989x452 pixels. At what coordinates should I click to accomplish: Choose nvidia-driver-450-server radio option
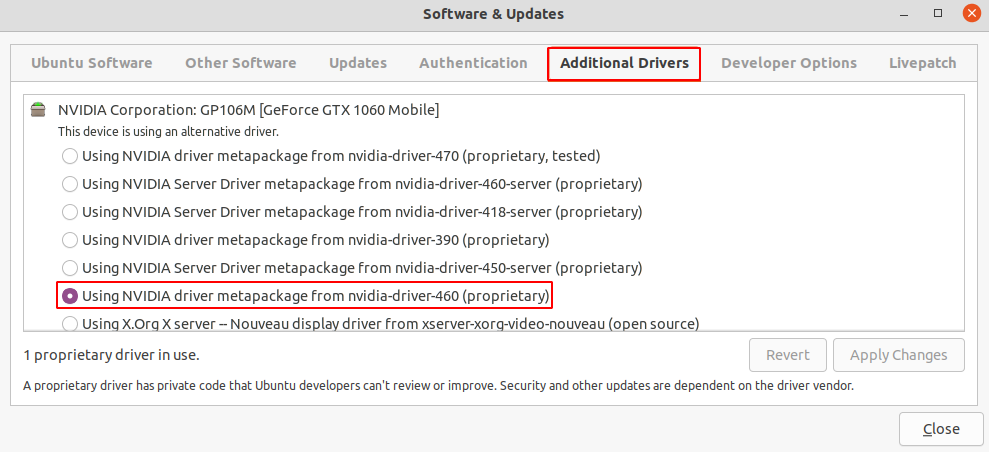pyautogui.click(x=70, y=268)
